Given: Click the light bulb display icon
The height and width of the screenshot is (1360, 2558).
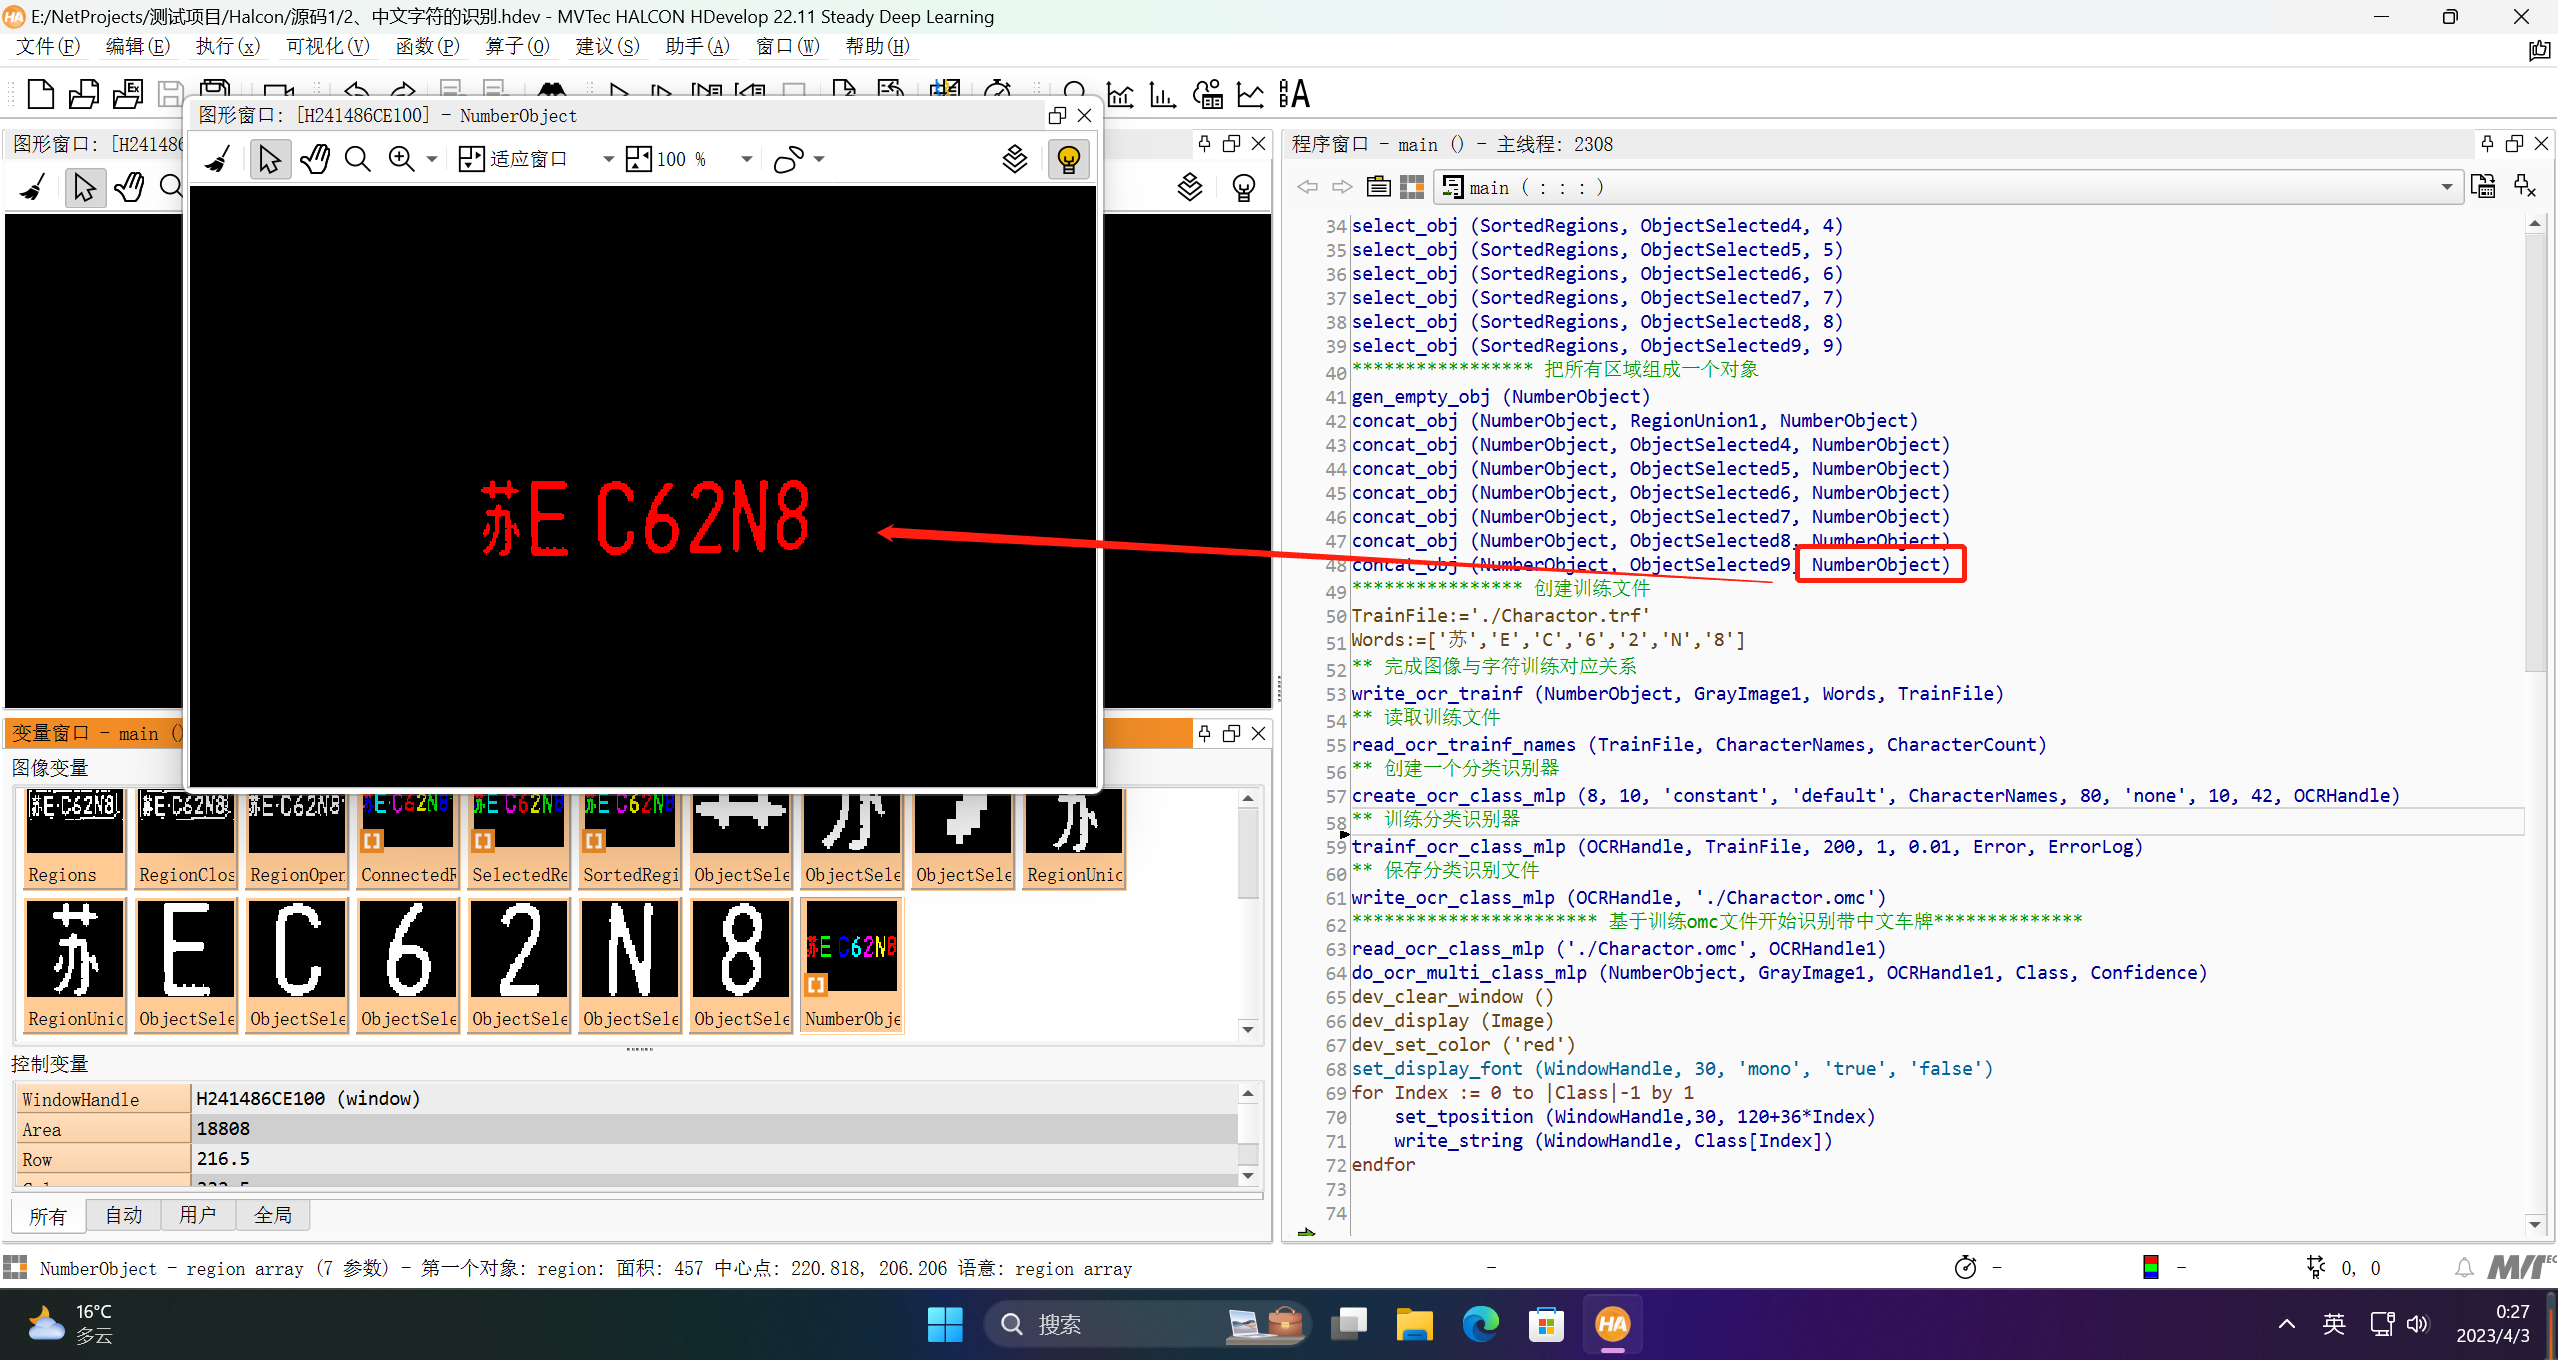Looking at the screenshot, I should point(1068,159).
